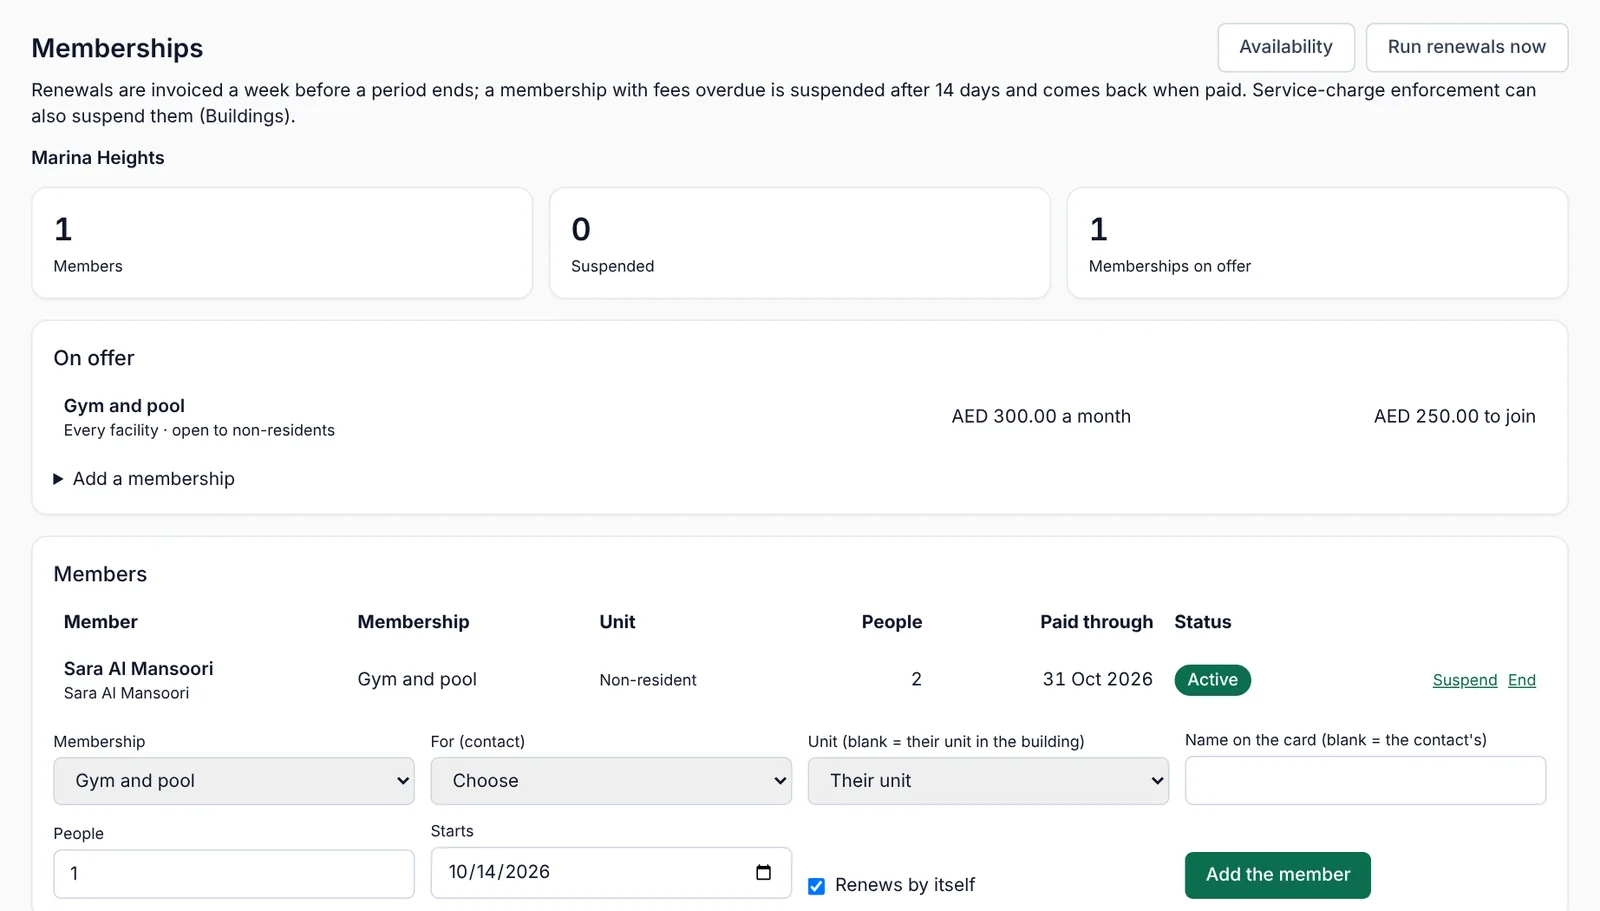Open the Unit dropdown showing Their unit
Viewport: 1600px width, 911px height.
pos(988,781)
